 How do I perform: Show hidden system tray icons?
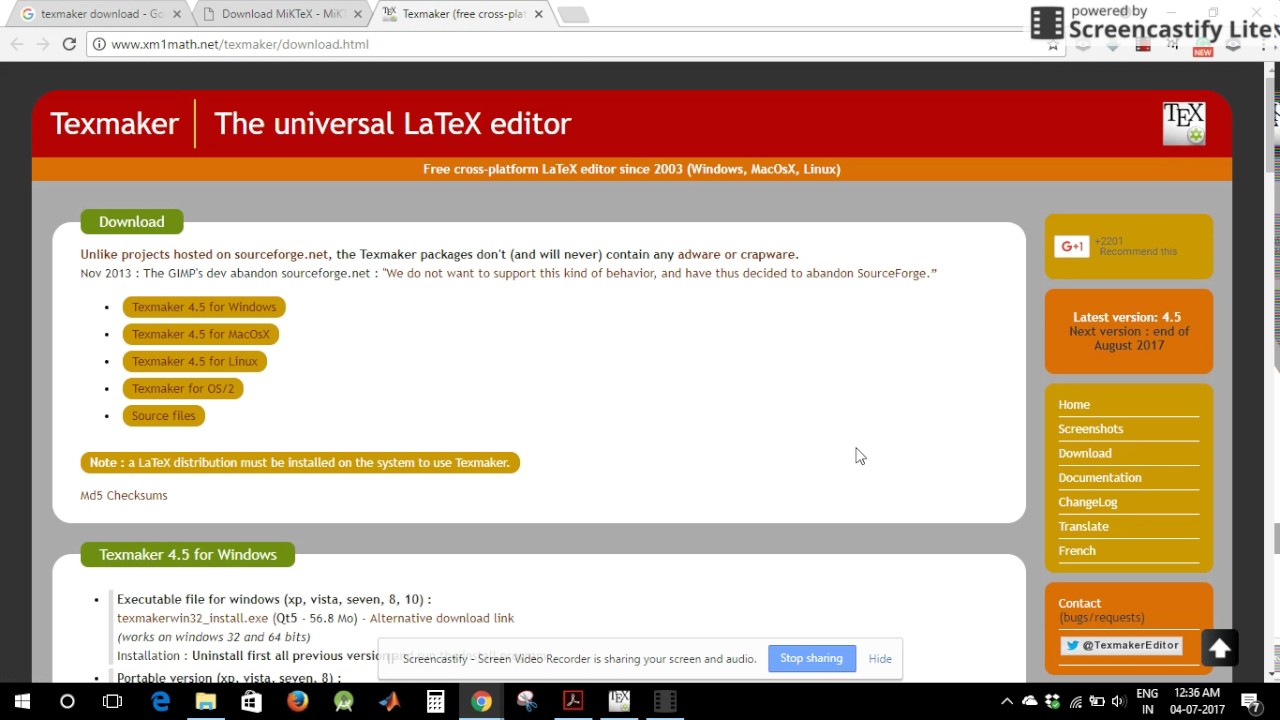1007,701
